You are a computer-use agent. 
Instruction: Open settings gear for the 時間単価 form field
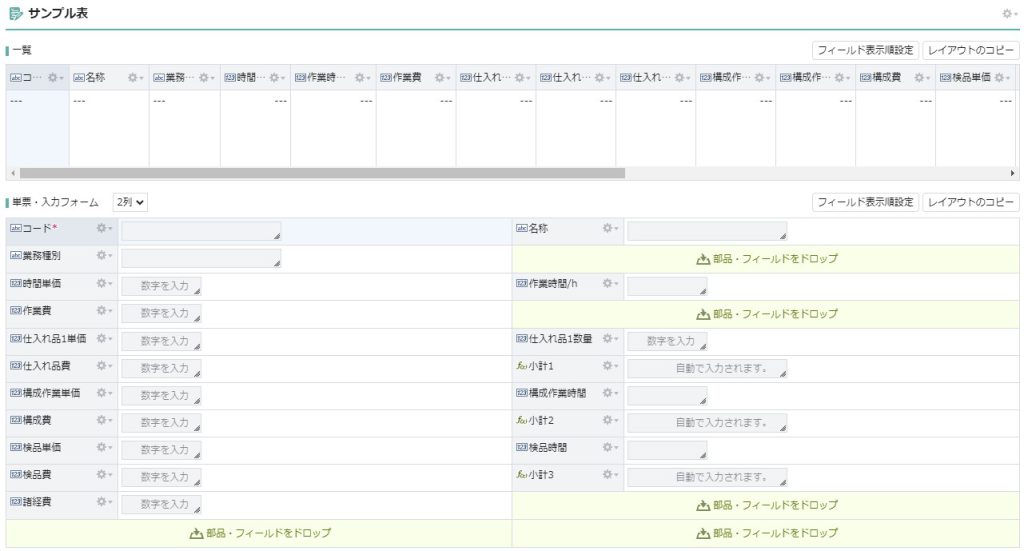[103, 283]
